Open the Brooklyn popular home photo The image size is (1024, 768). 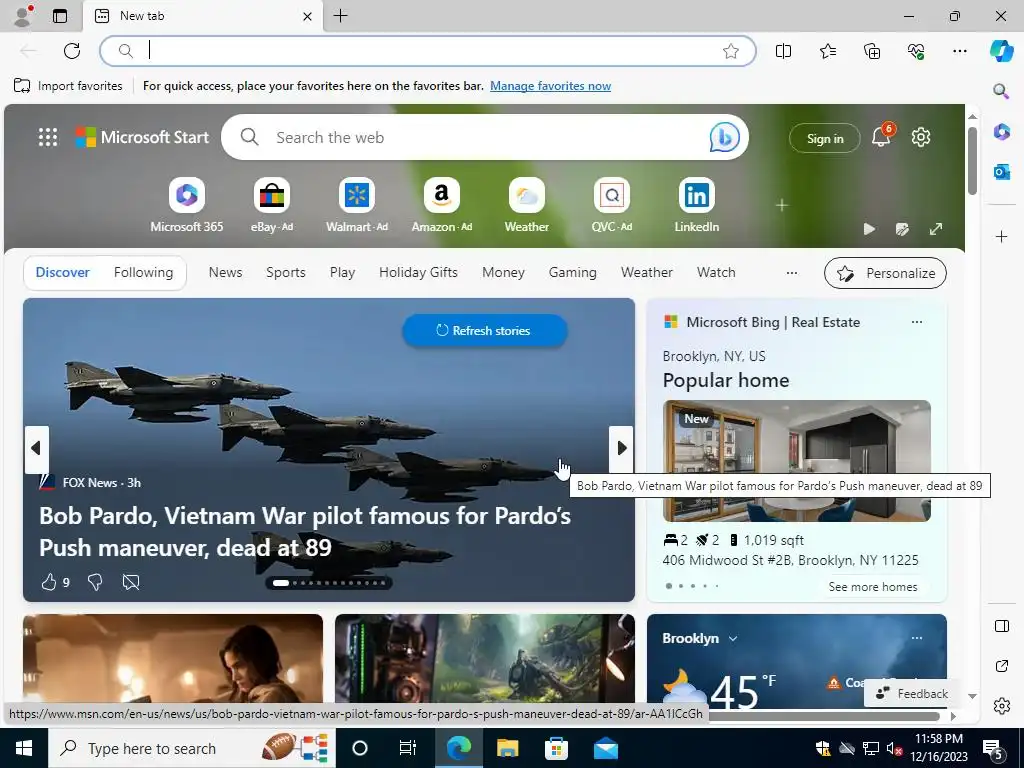click(797, 461)
